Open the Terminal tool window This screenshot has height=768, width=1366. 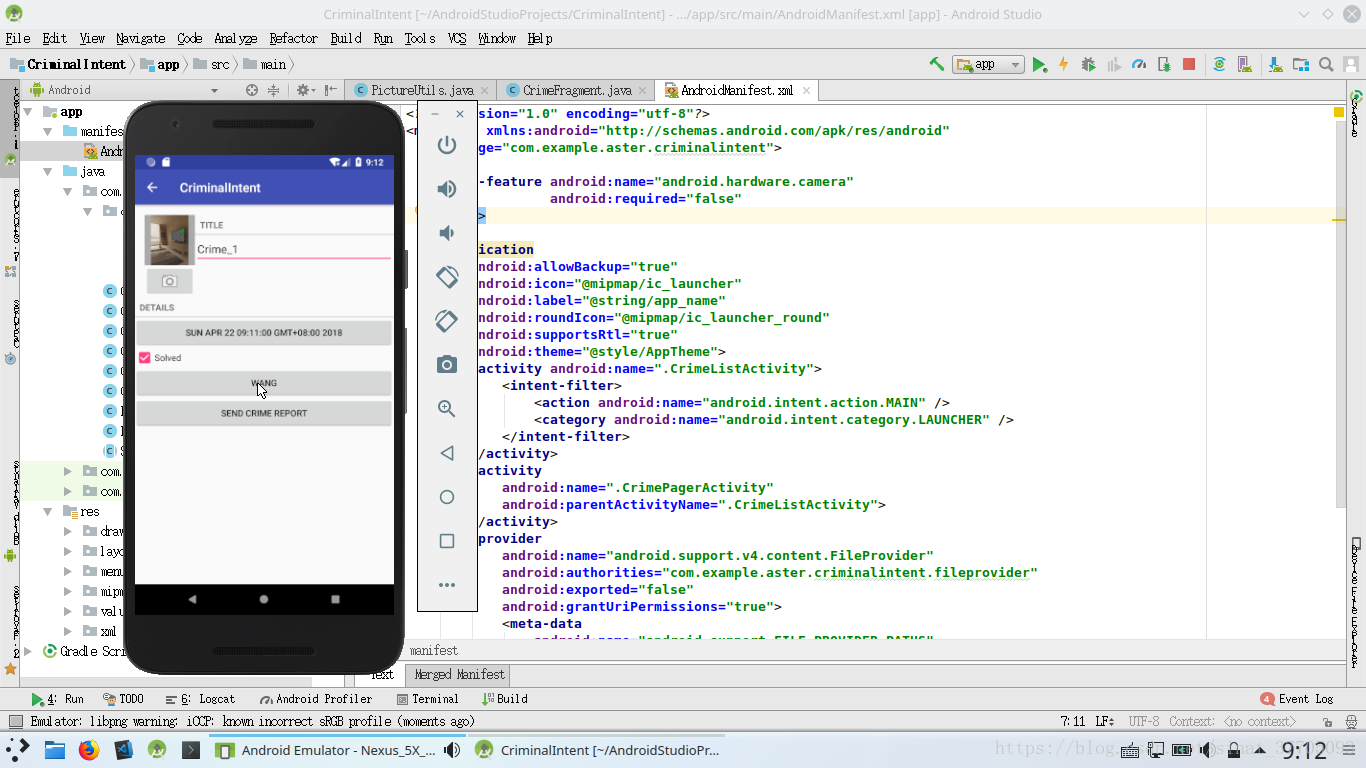428,699
